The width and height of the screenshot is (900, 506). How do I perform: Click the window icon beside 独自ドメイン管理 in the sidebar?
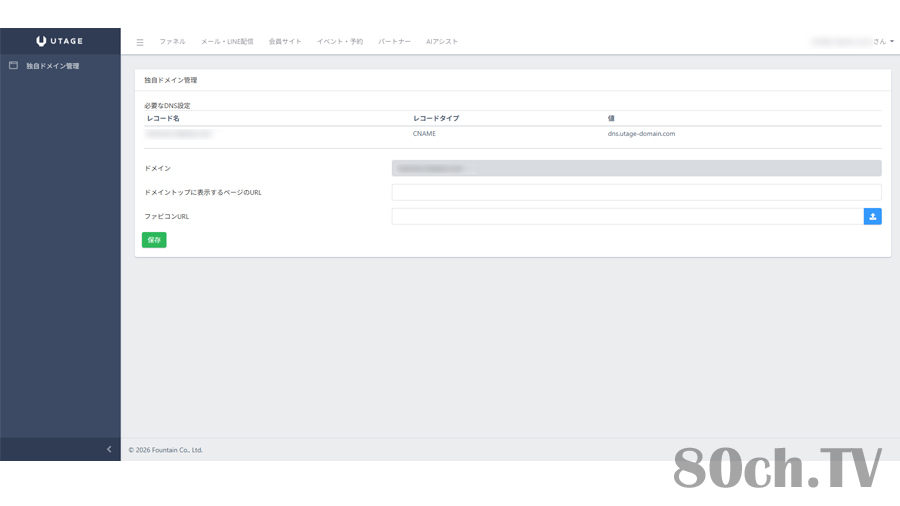pos(14,66)
